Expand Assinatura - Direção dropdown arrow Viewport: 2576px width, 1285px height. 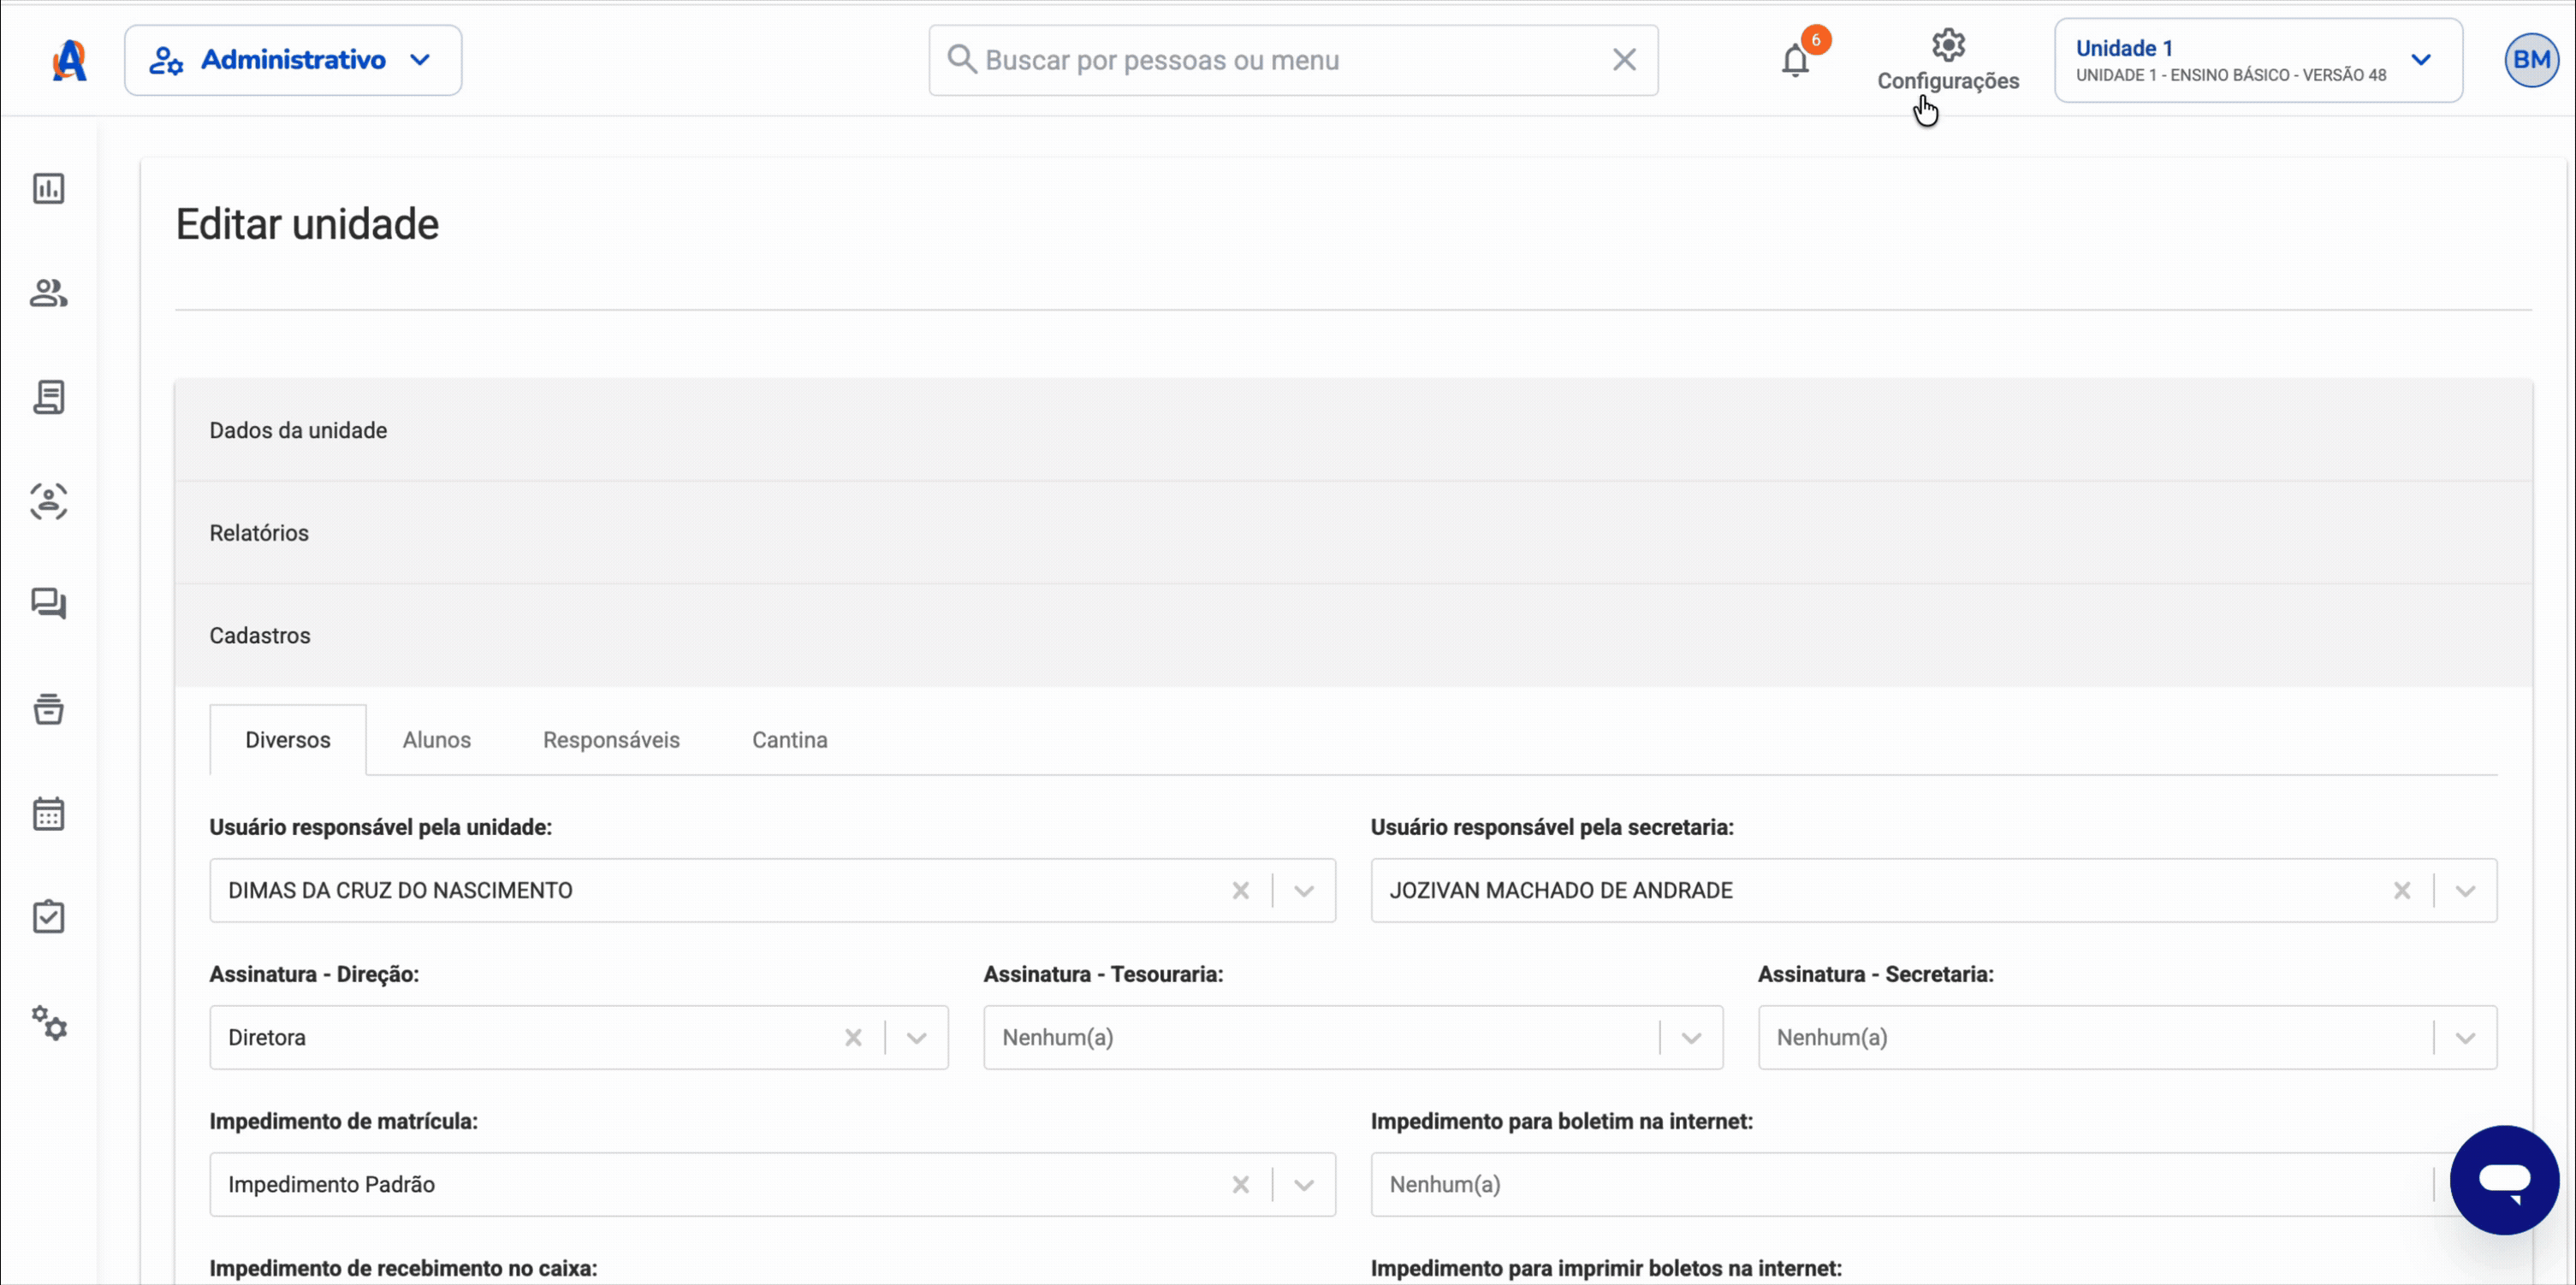click(917, 1037)
